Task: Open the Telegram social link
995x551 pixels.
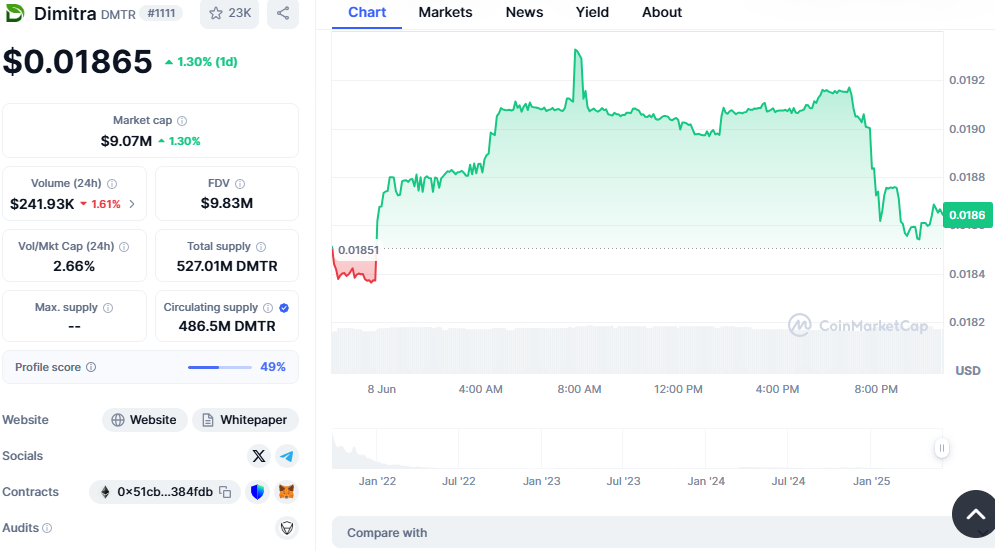Action: 287,456
